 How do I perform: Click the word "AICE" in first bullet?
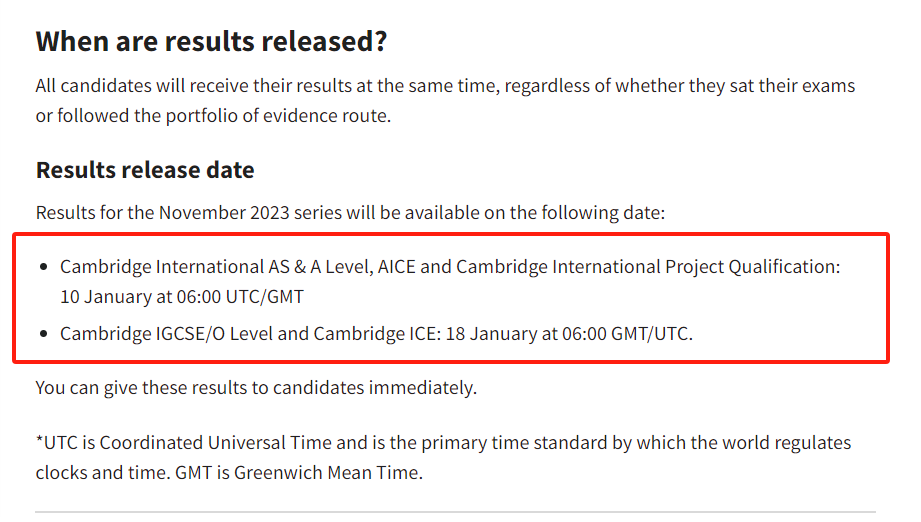point(396,267)
